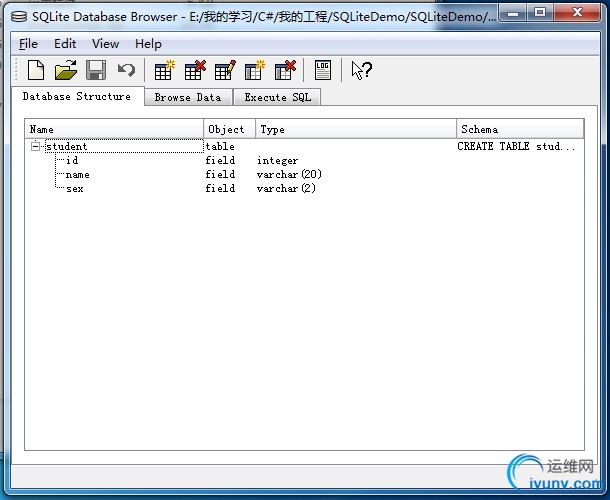The width and height of the screenshot is (610, 500).
Task: Click the 'varchar(2)' type cell
Action: click(286, 188)
